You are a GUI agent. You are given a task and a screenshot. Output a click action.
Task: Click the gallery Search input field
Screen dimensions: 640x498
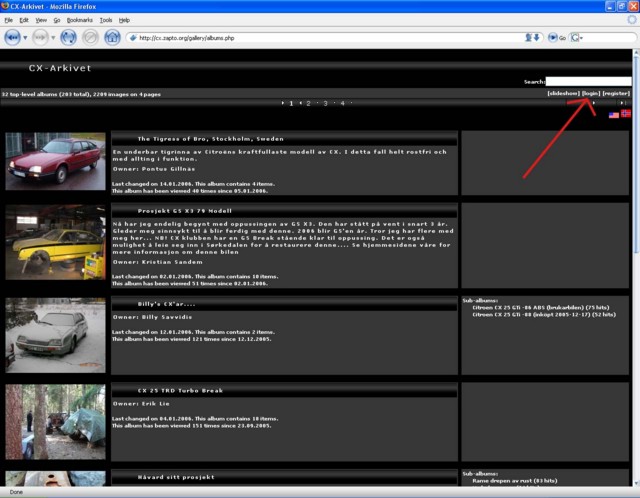[588, 81]
